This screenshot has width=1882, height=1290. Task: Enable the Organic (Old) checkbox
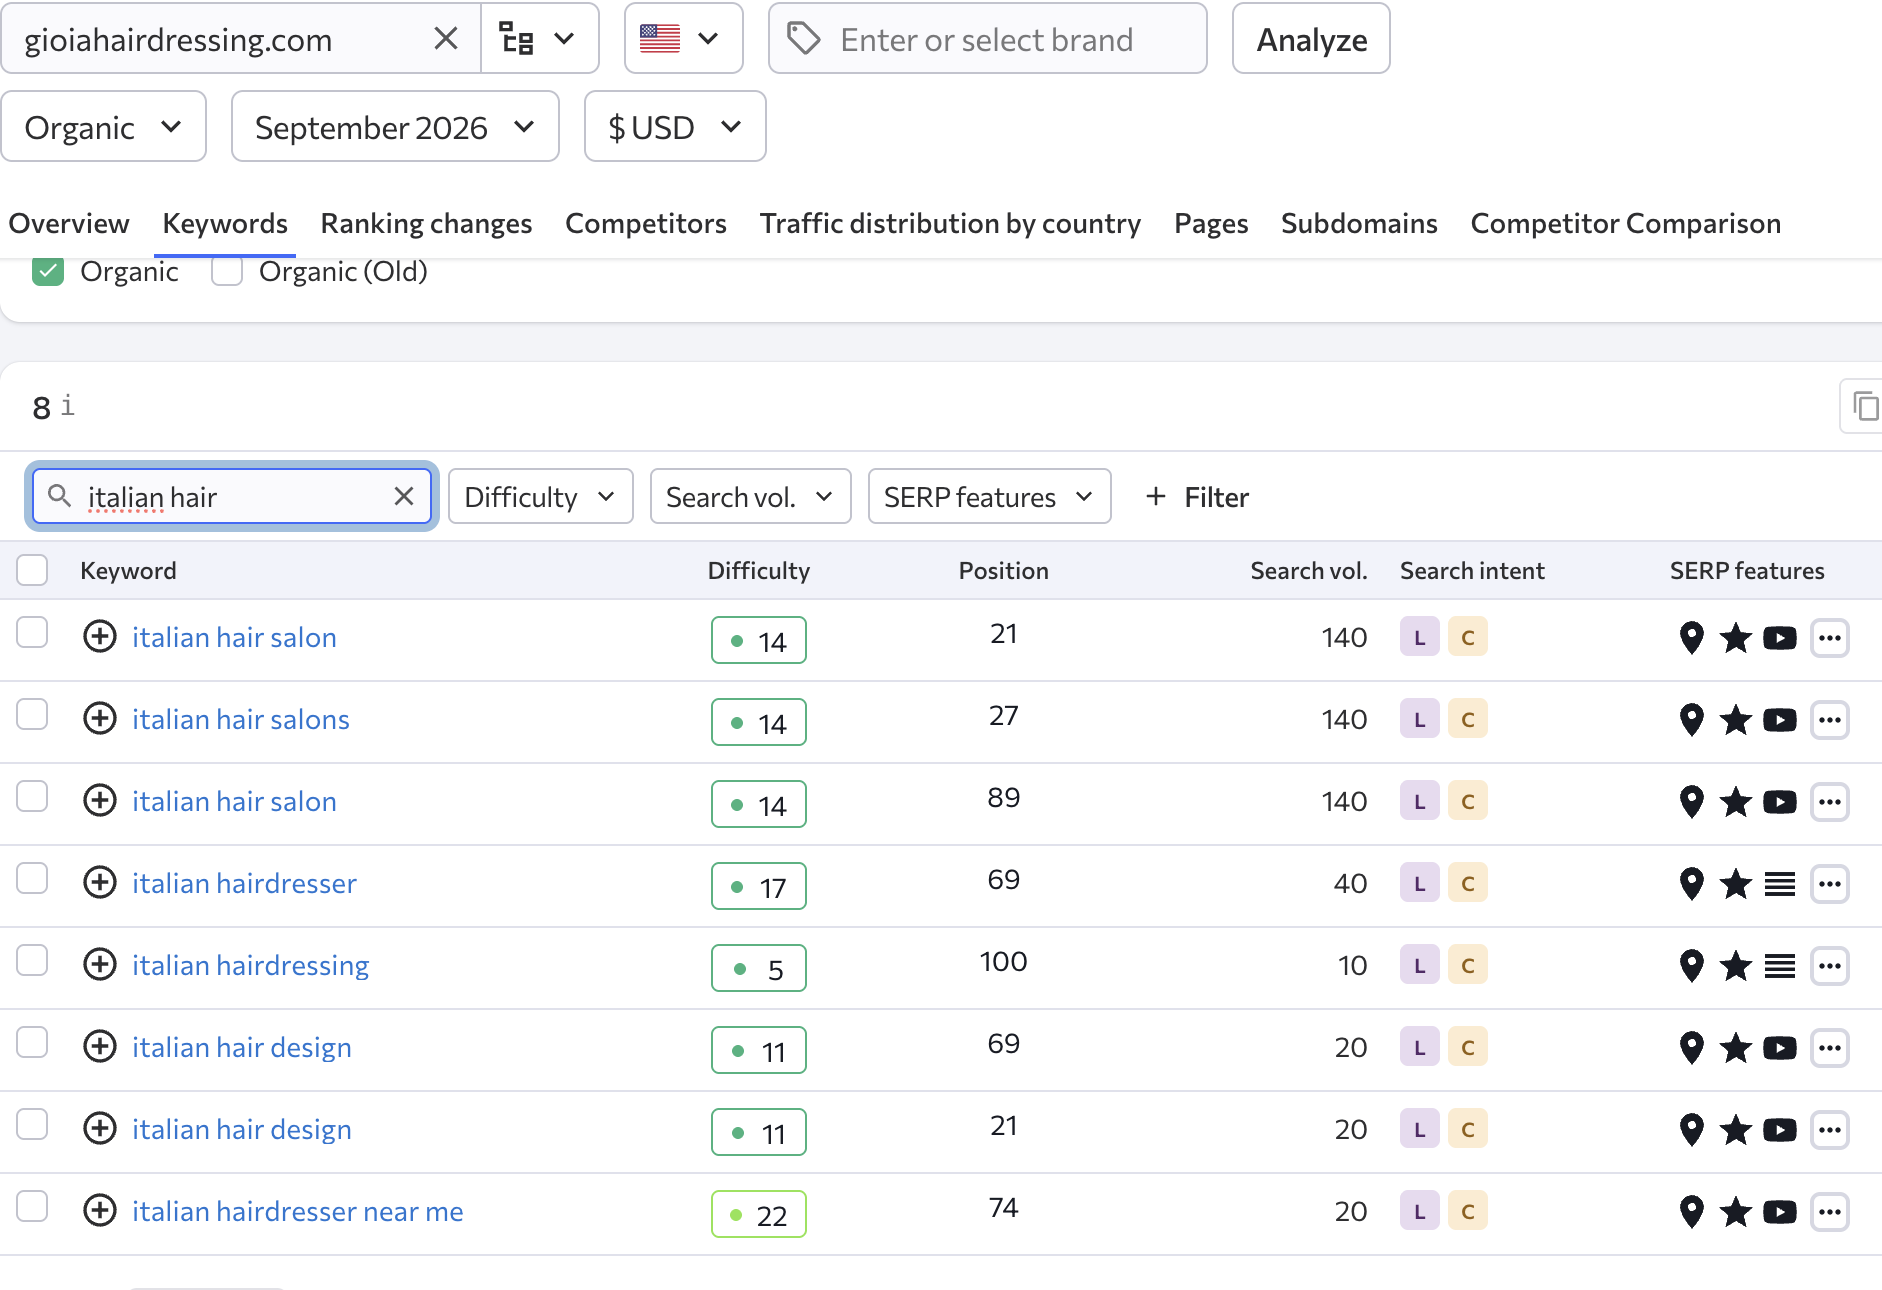point(227,271)
